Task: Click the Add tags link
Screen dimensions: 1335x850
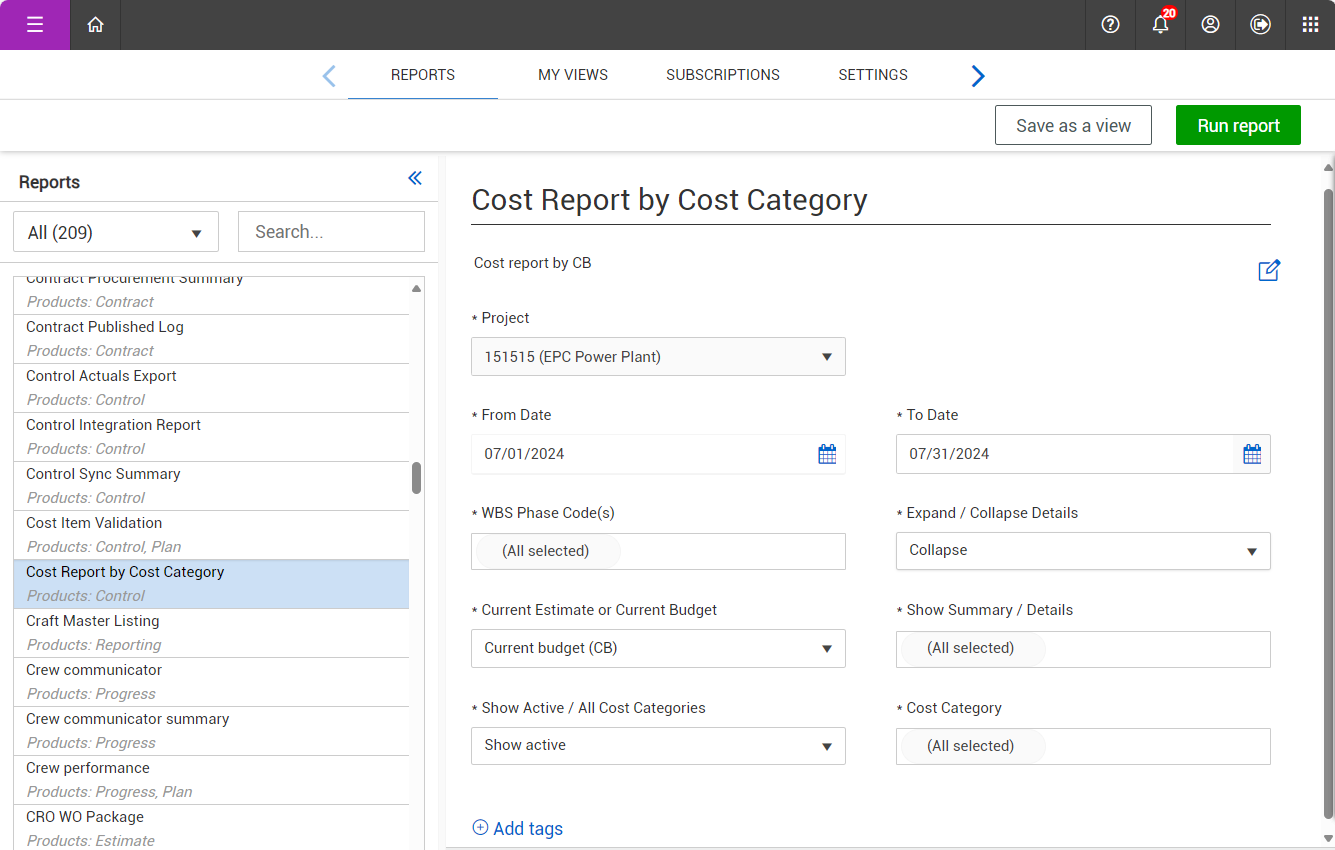Action: (x=518, y=828)
